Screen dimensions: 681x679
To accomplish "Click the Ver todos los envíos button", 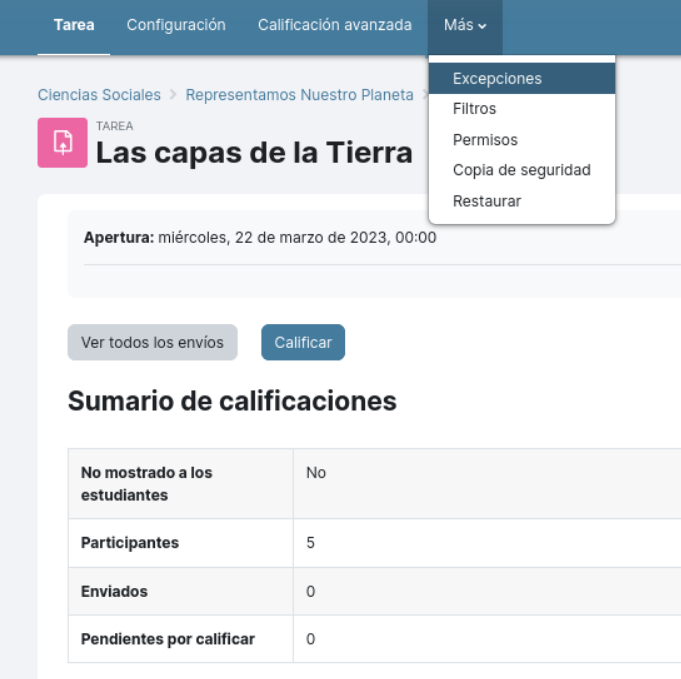I will (x=152, y=342).
